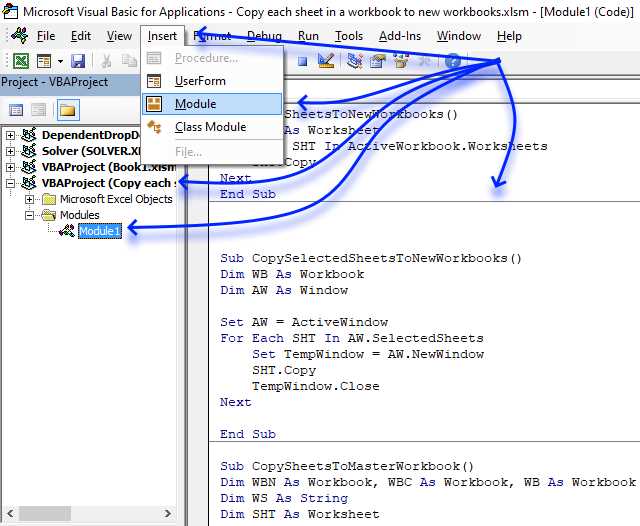This screenshot has width=640, height=526.
Task: Click the 'Sub CopySheetsToMasterWorkbook()' code line
Action: pos(347,466)
